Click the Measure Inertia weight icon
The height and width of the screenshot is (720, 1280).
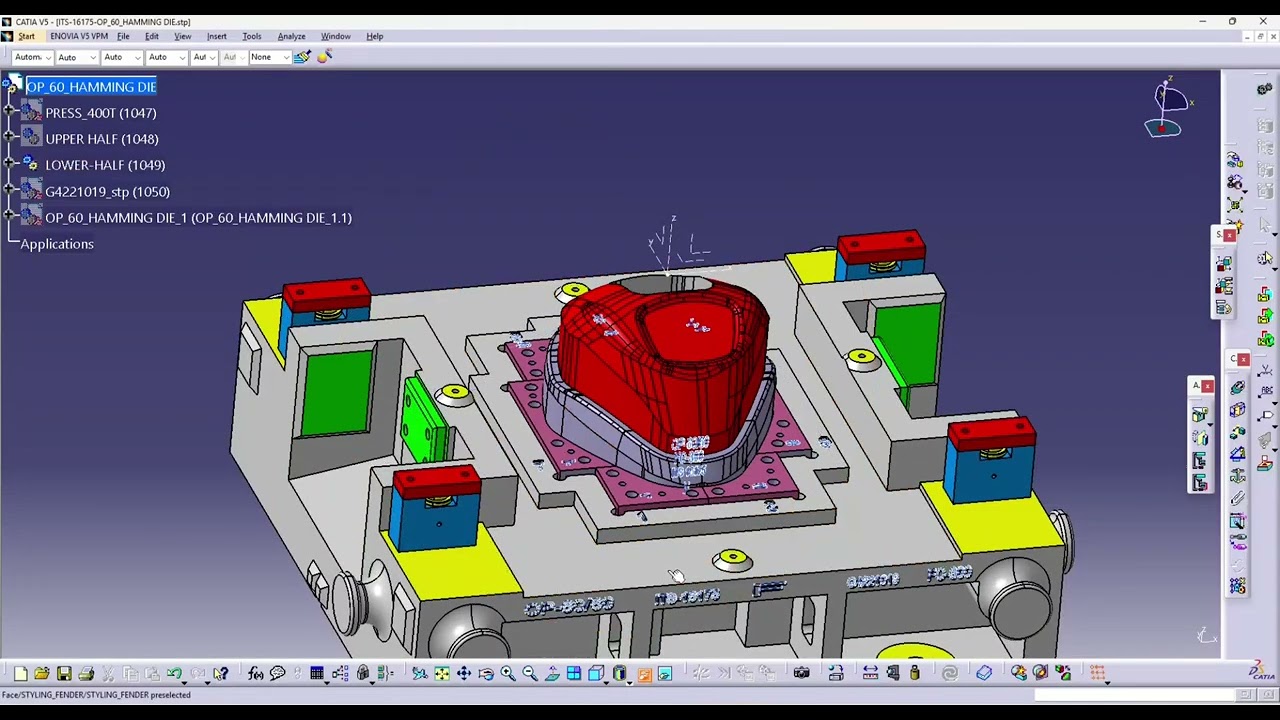tap(914, 674)
